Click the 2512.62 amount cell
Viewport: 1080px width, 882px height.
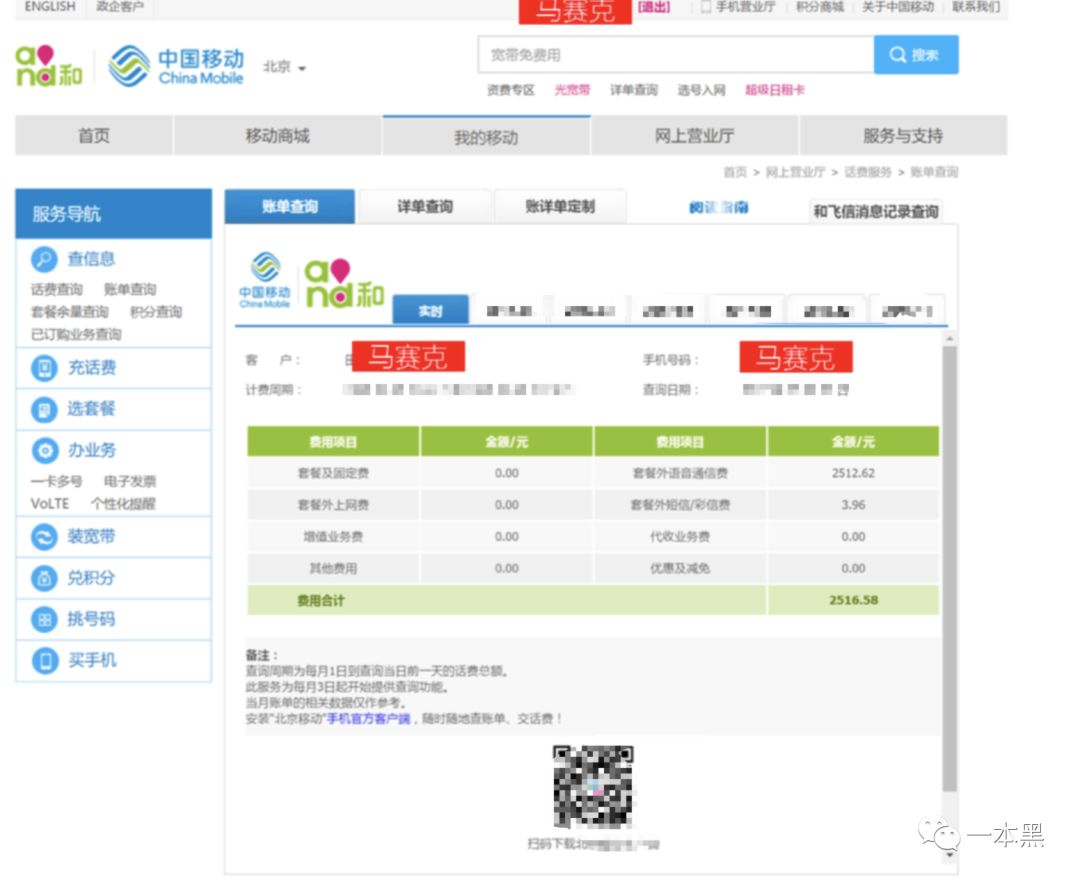[x=853, y=473]
